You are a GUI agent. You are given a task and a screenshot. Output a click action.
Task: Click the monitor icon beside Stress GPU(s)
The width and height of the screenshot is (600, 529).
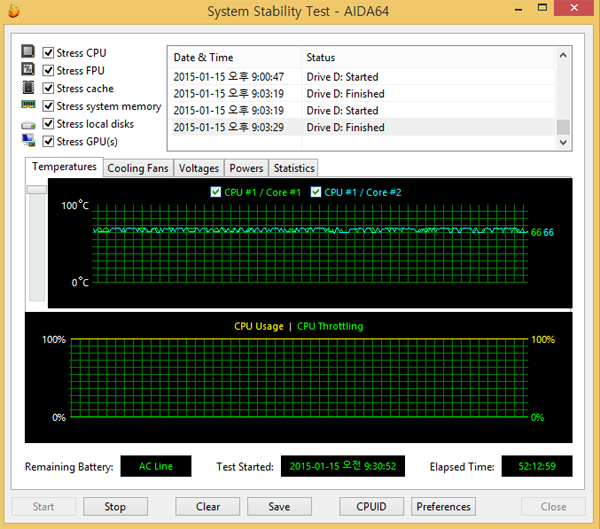[28, 140]
